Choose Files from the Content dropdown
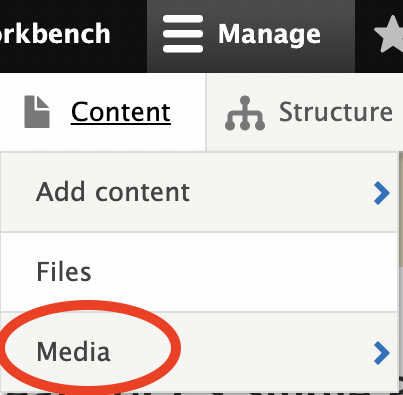This screenshot has height=395, width=403. (63, 272)
